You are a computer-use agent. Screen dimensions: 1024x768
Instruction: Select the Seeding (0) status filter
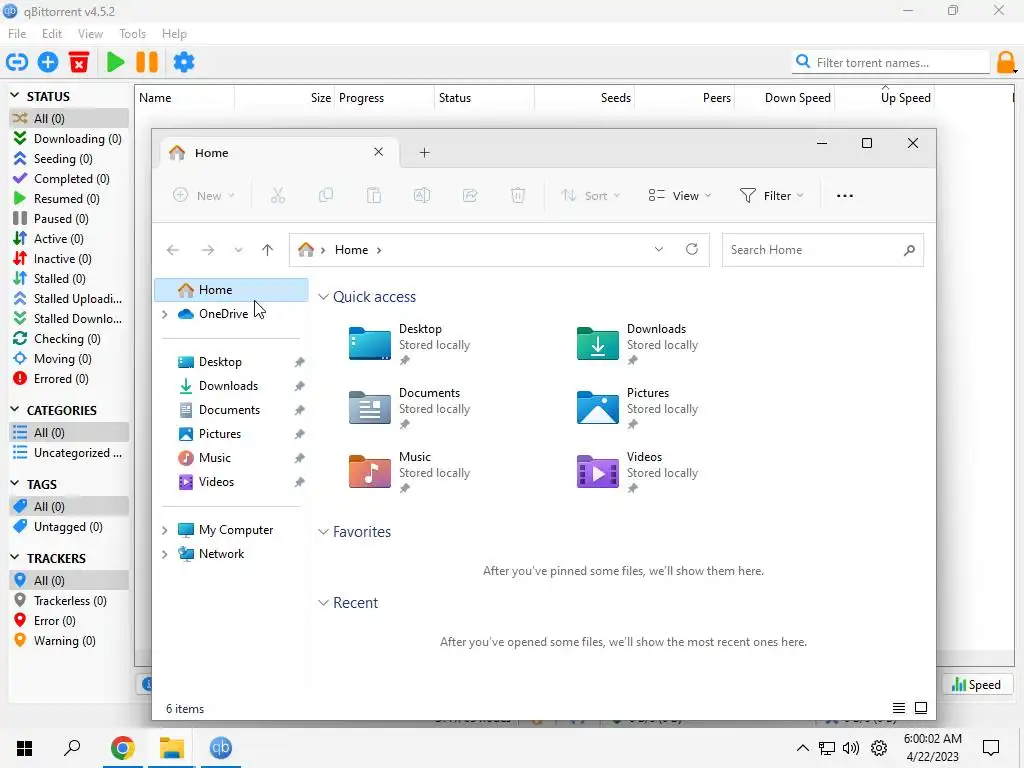point(69,159)
